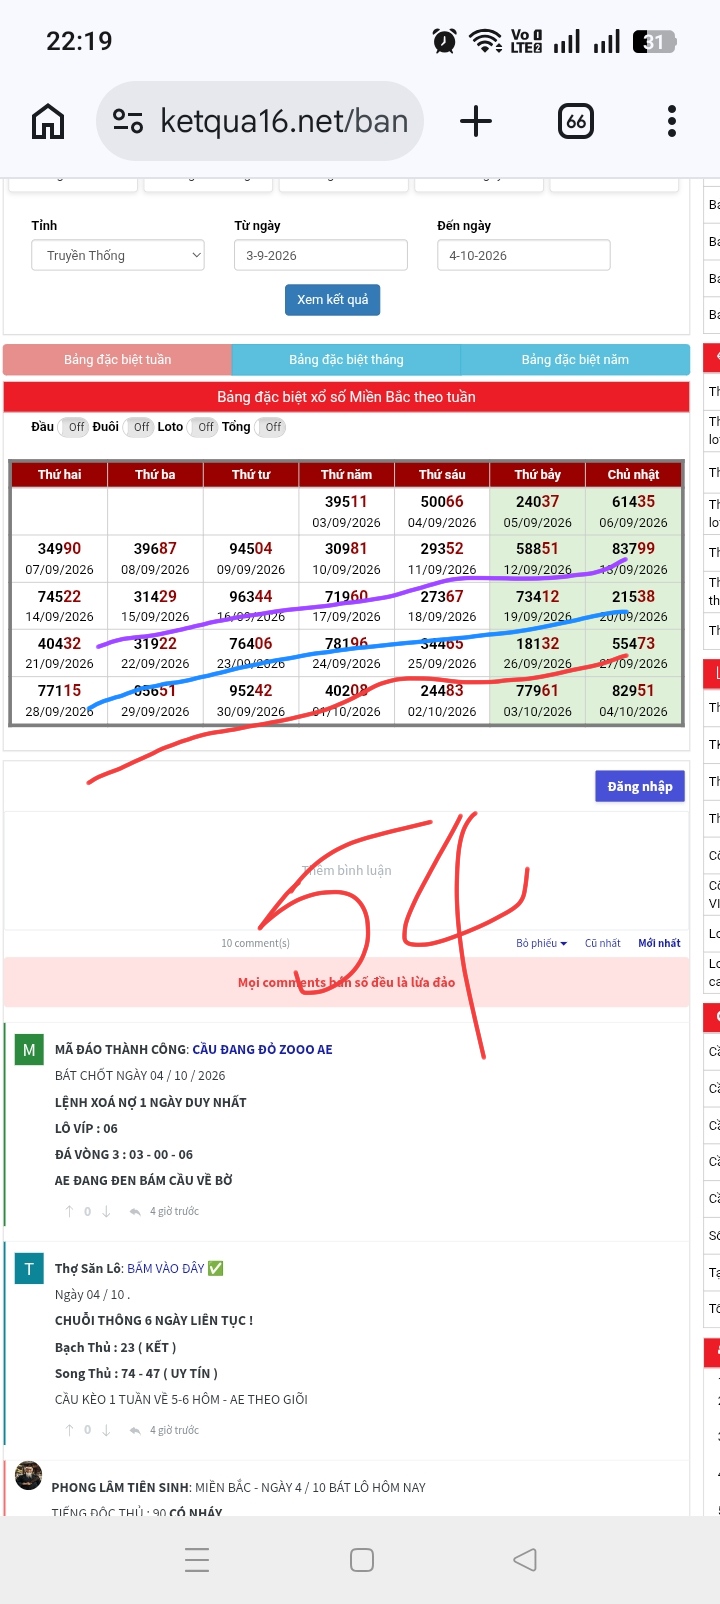Select result cell 73412 on 19/09/2026

538,606
